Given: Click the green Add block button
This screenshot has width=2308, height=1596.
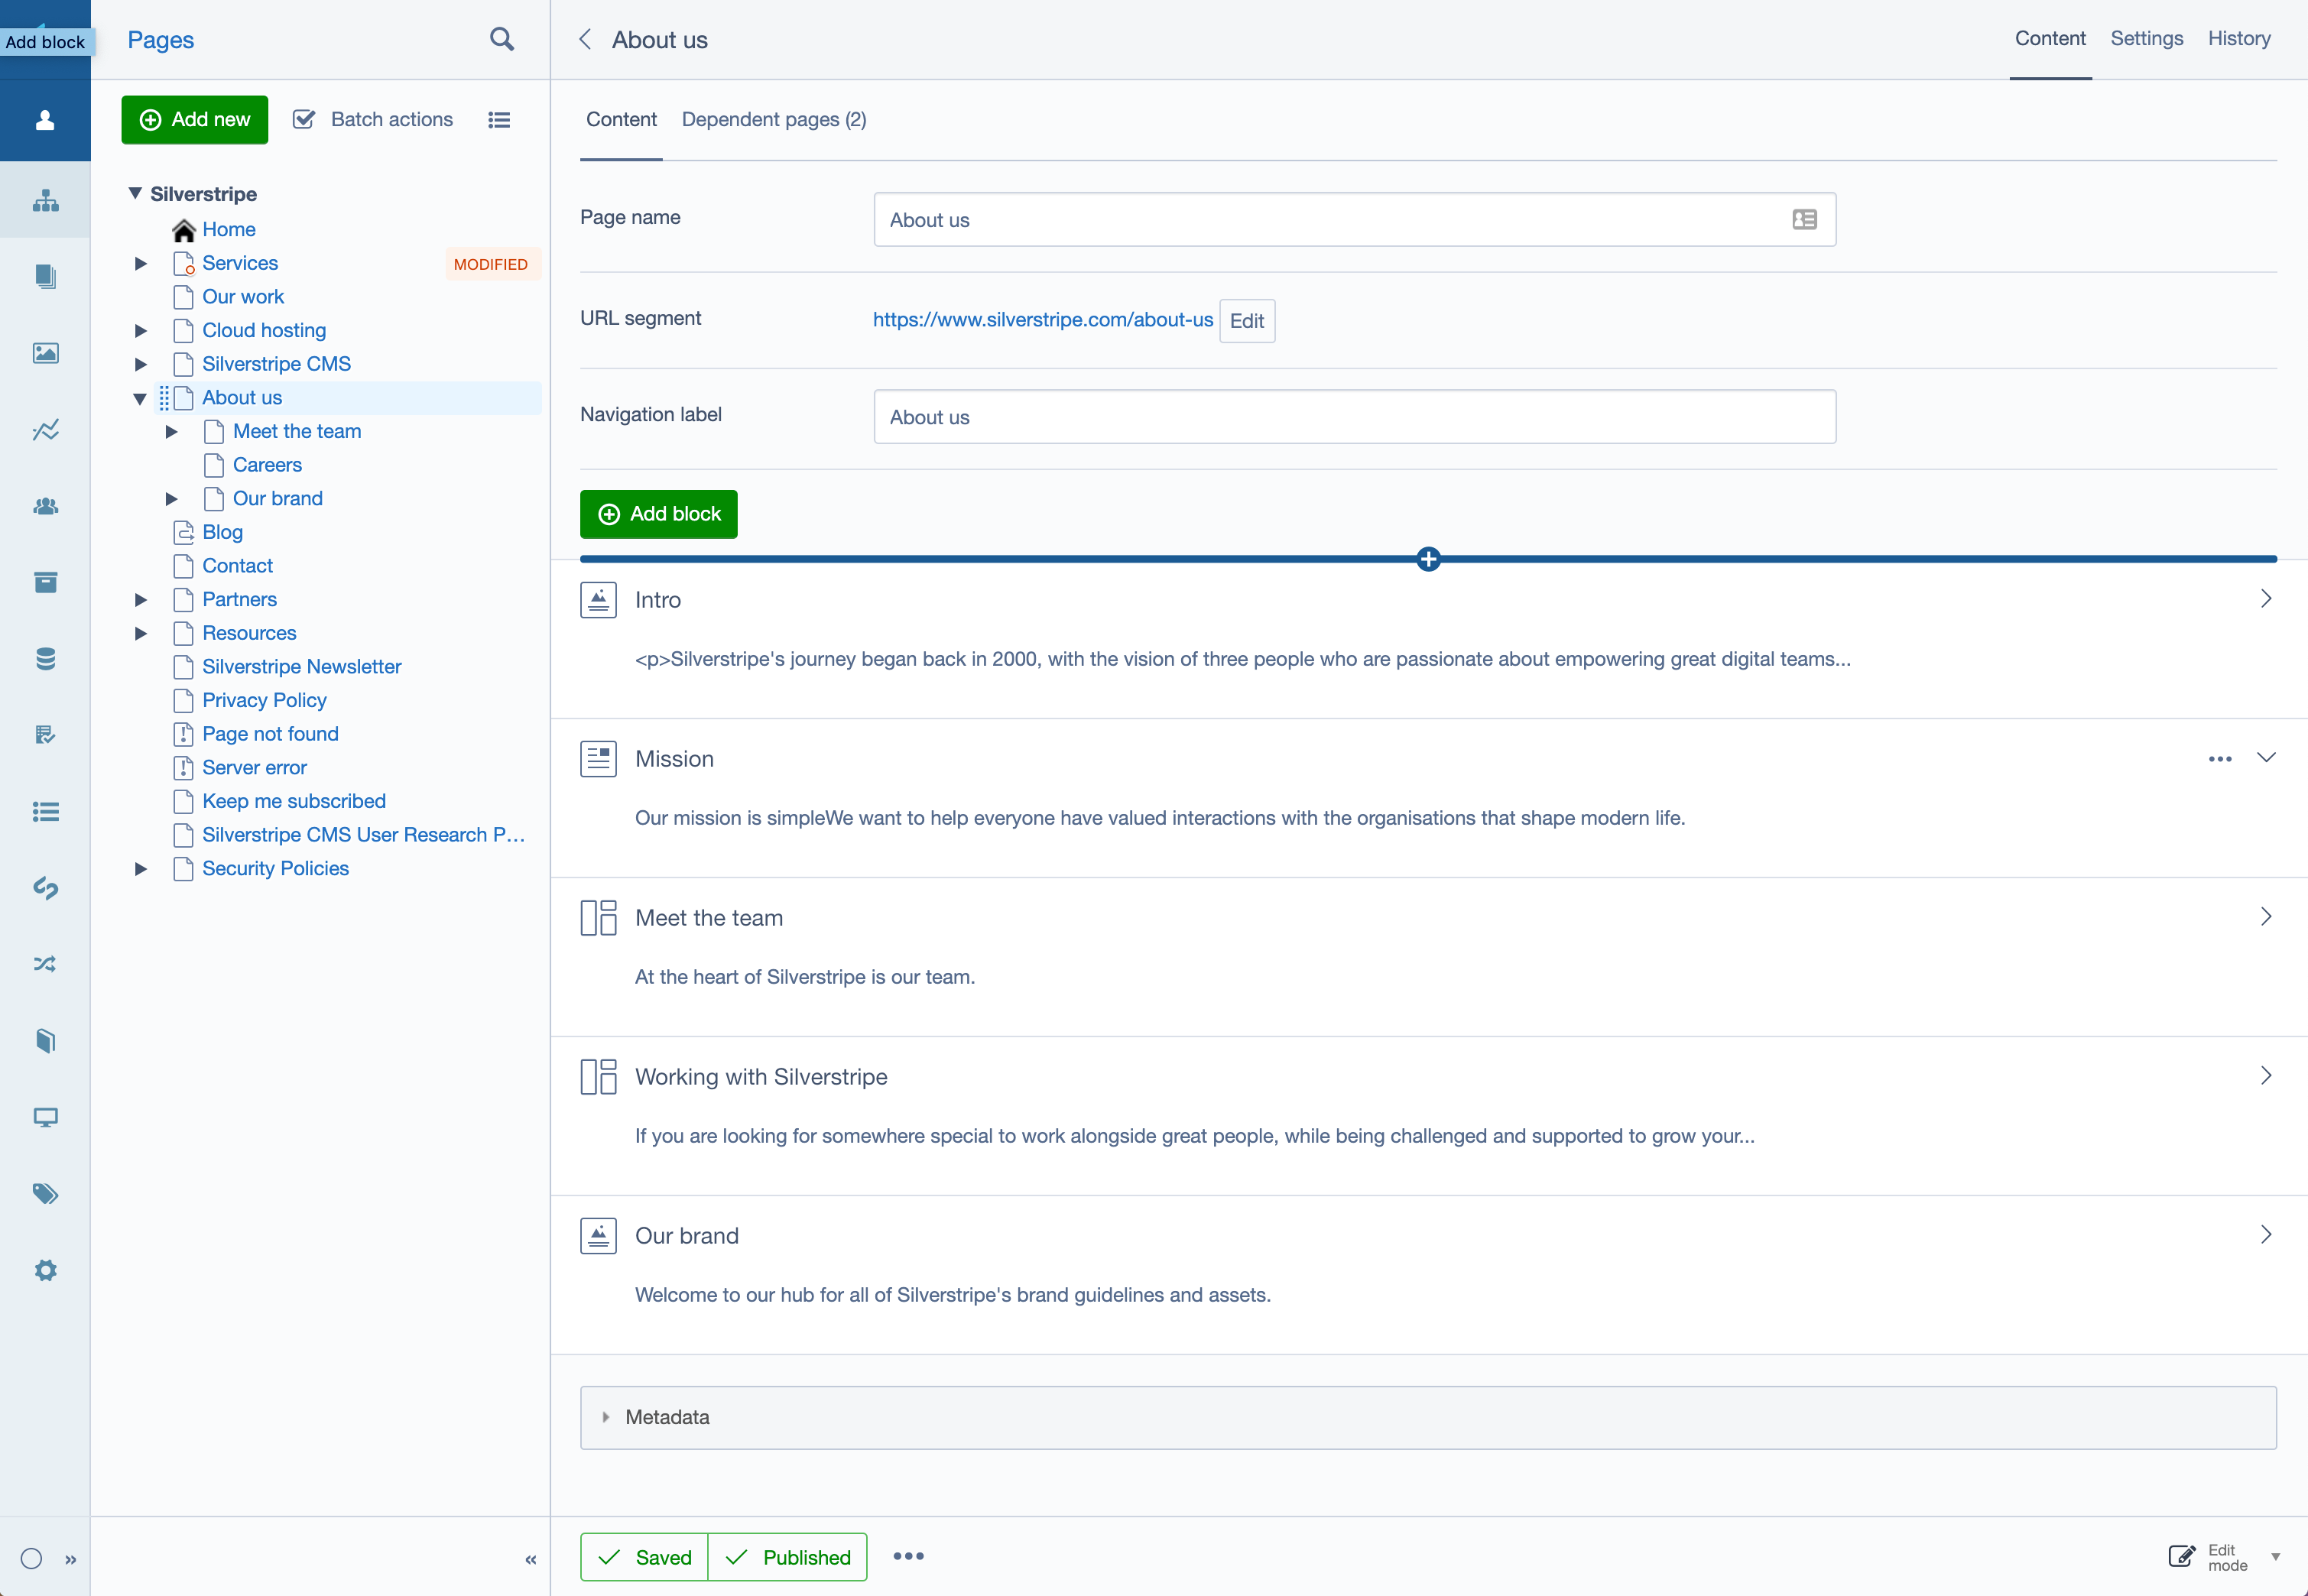Looking at the screenshot, I should pos(659,514).
